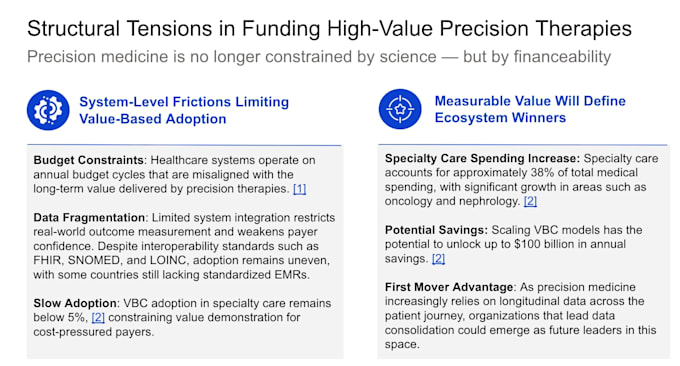
Task: Select Measurable Value Will Define Ecosystem Winners heading
Action: 530,109
